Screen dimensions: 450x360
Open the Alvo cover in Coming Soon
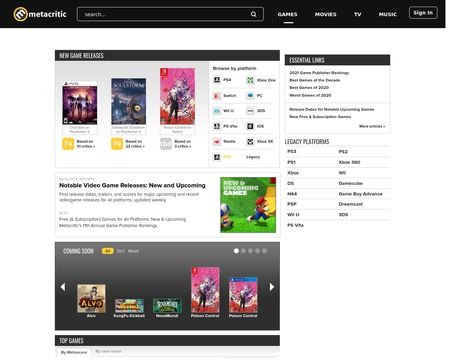click(x=91, y=298)
